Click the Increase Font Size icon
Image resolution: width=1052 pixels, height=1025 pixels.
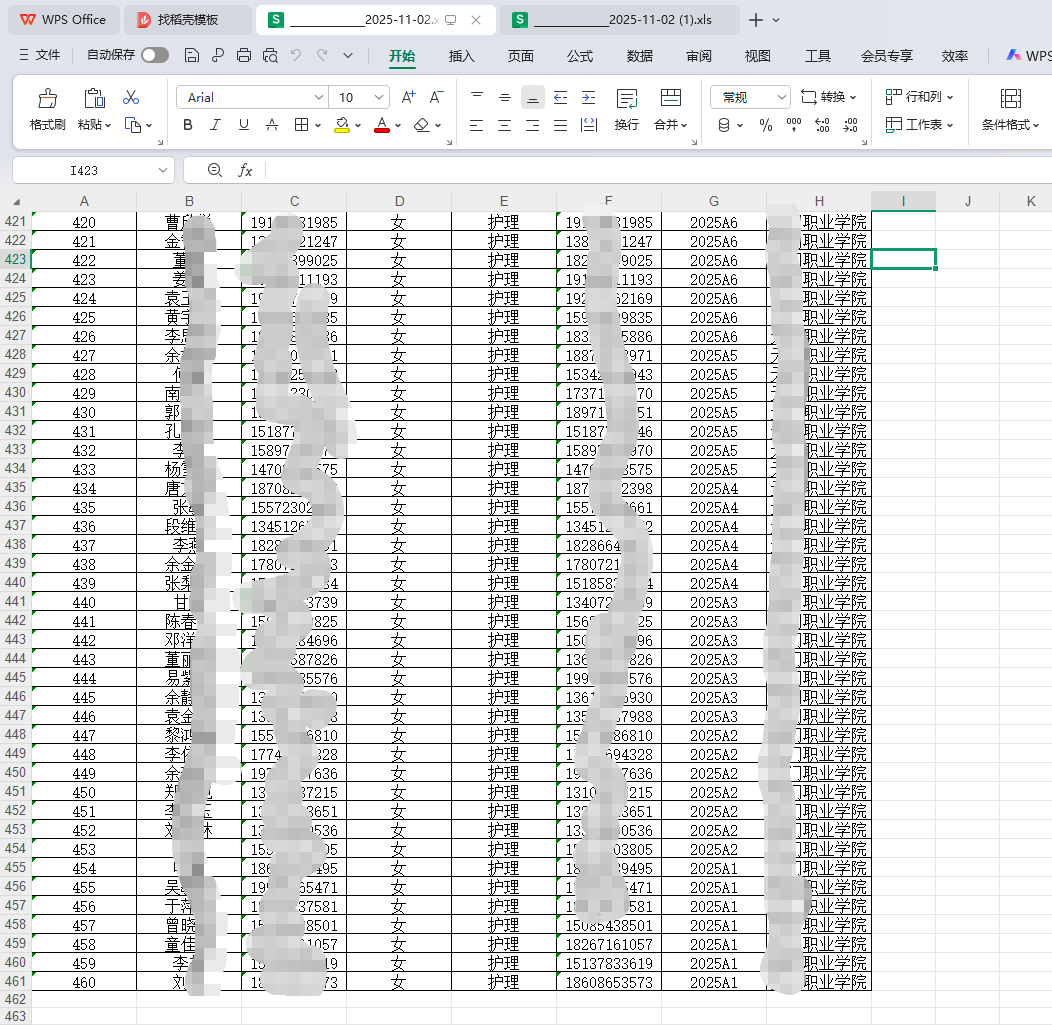pos(408,97)
